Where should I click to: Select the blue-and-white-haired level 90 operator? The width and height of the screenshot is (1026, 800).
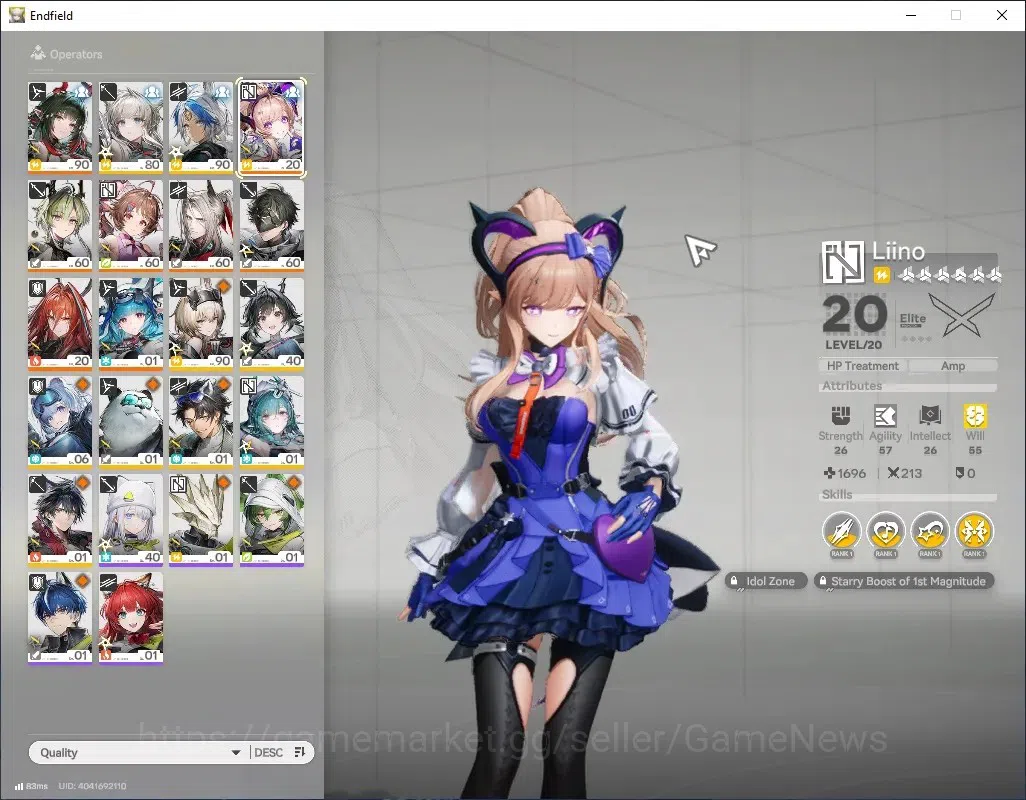[x=201, y=127]
